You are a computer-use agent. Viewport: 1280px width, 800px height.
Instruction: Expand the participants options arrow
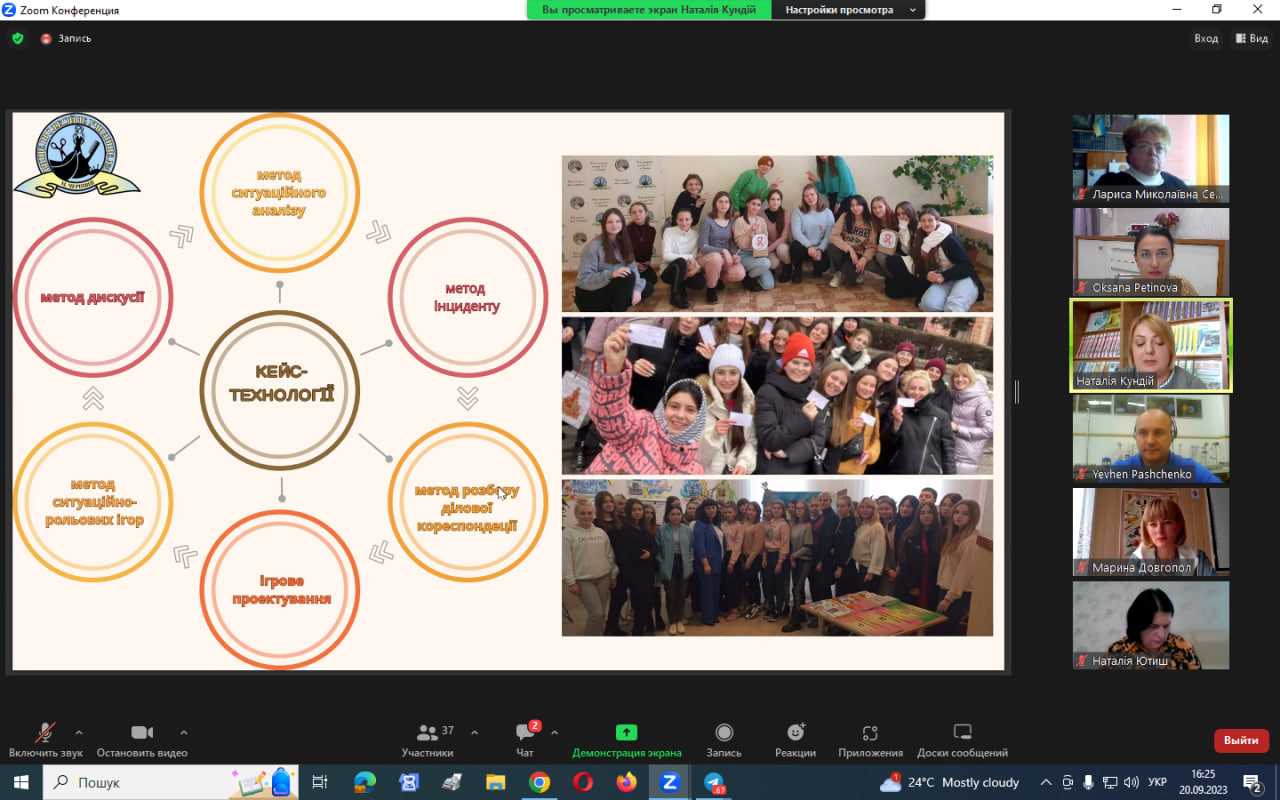point(474,732)
